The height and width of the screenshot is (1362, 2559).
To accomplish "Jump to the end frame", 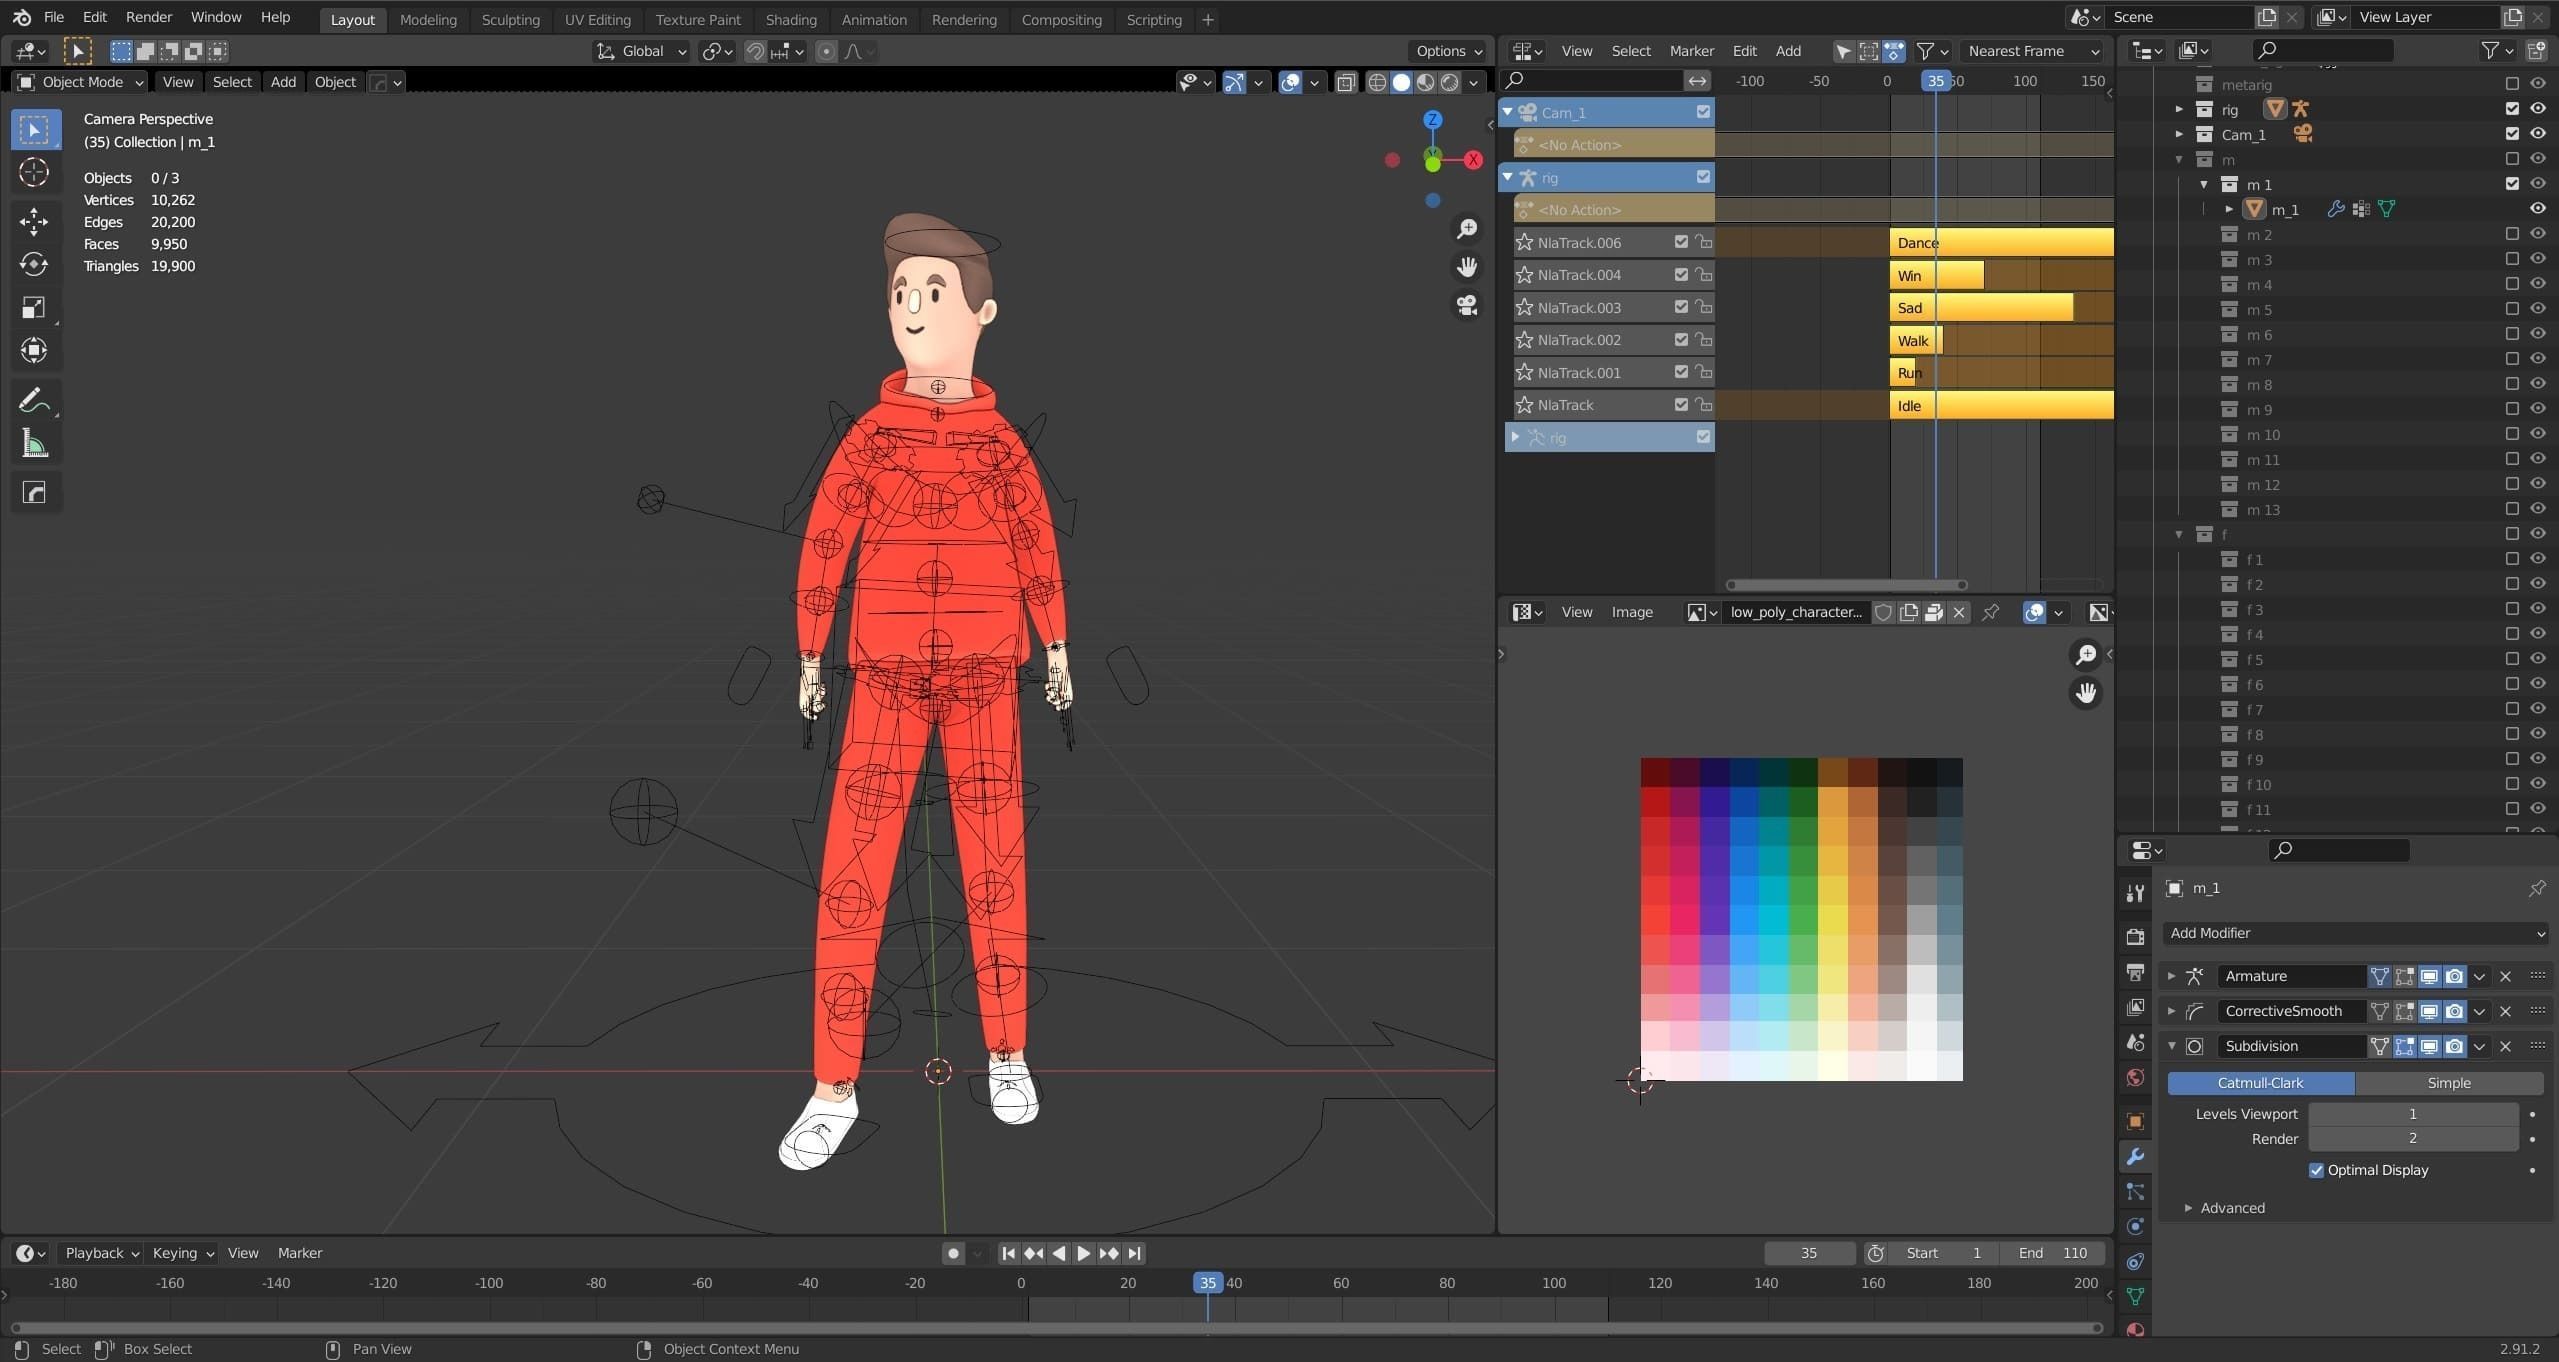I will [x=1134, y=1253].
